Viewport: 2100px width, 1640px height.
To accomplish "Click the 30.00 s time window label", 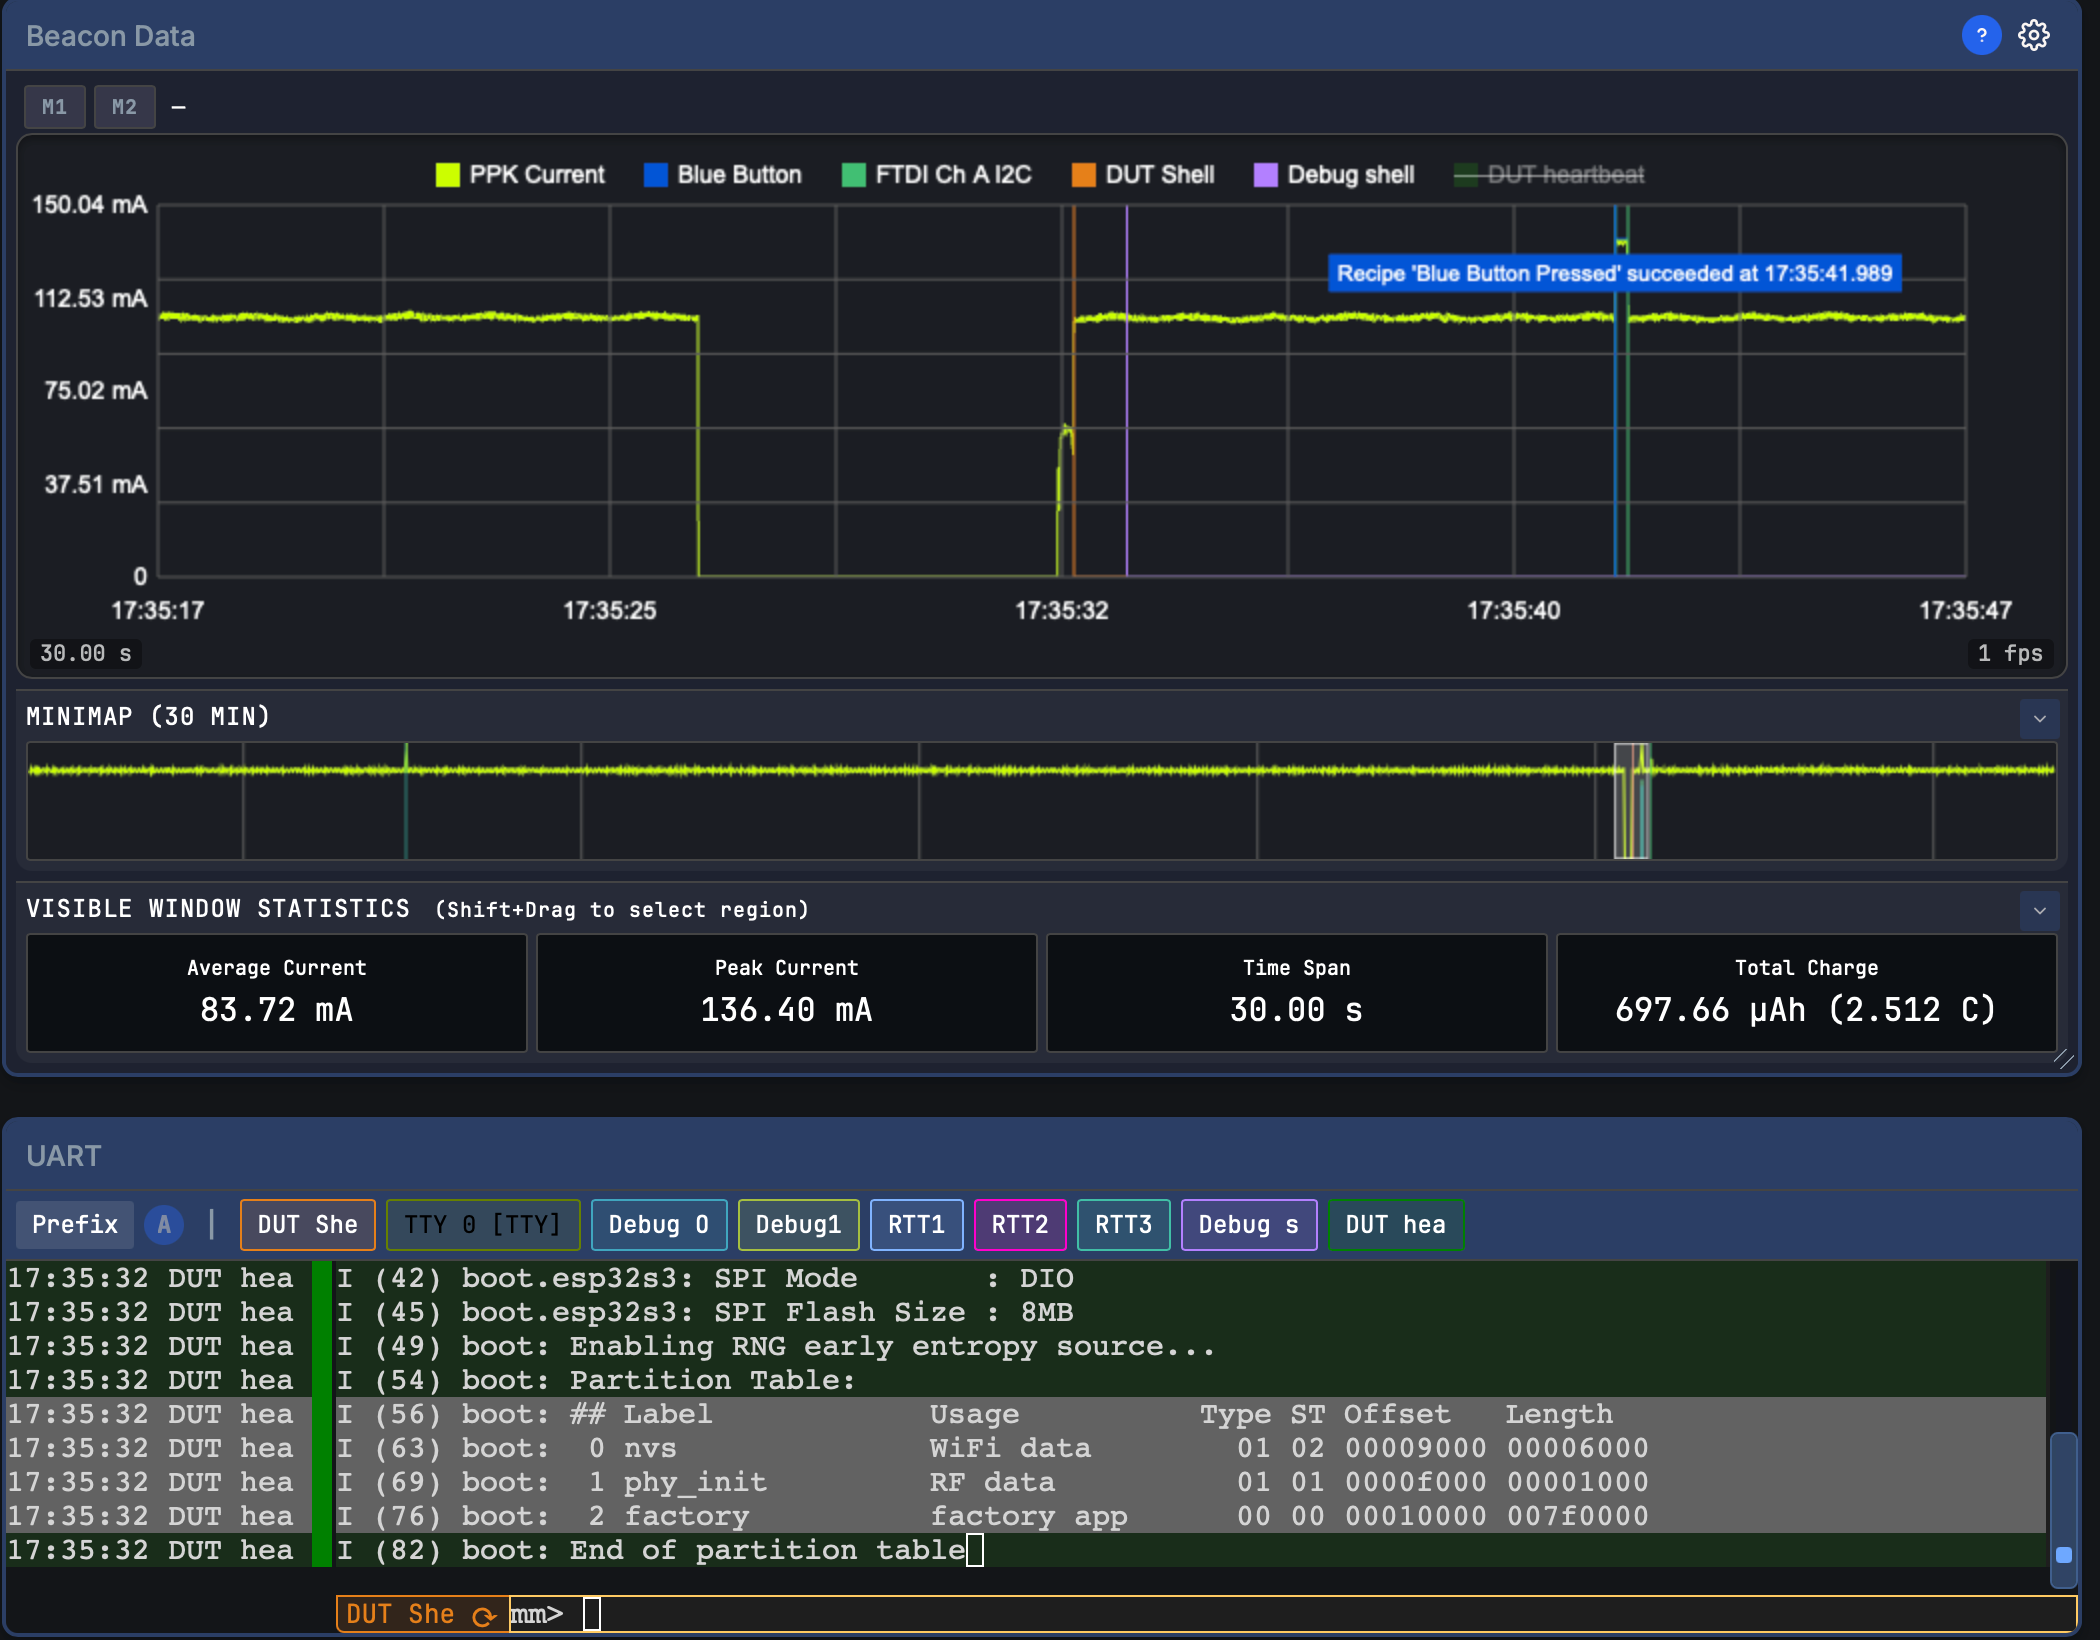I will point(85,653).
